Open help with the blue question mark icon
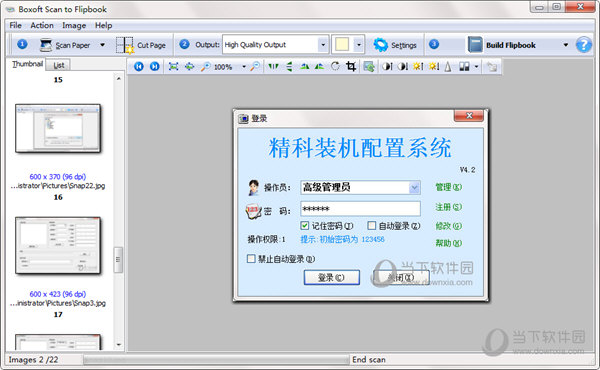The width and height of the screenshot is (600, 370). 584,45
